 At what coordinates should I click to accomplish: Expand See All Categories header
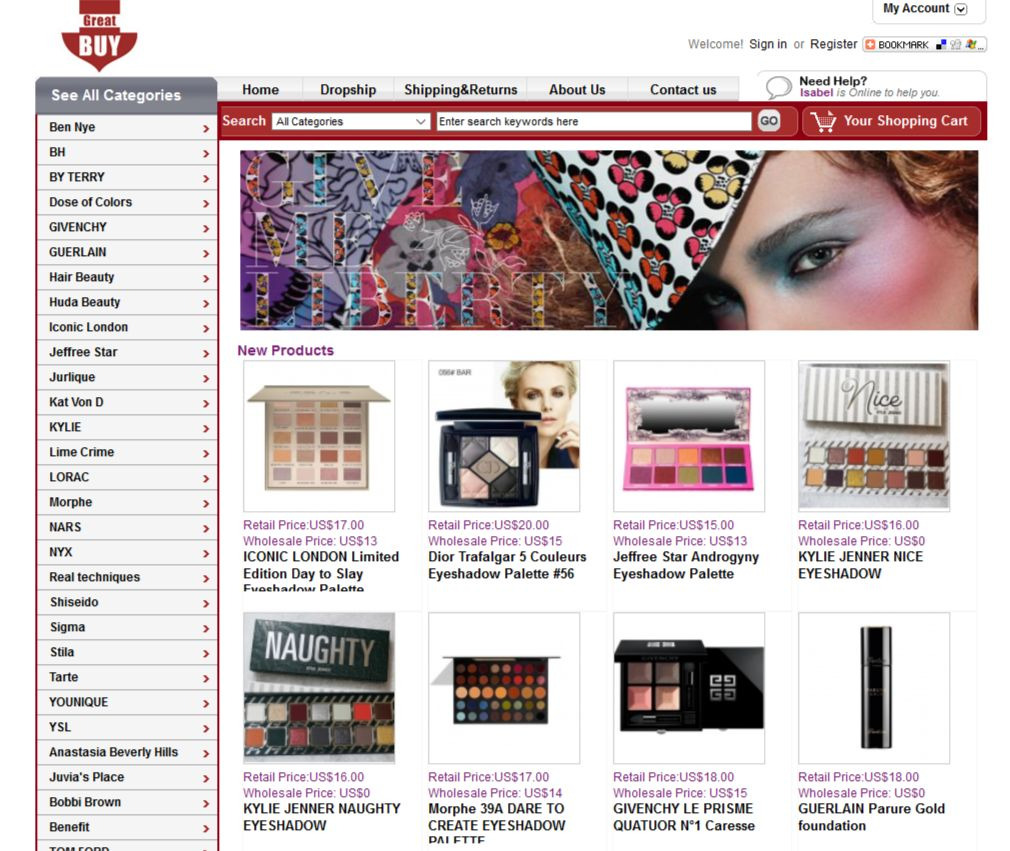(126, 95)
